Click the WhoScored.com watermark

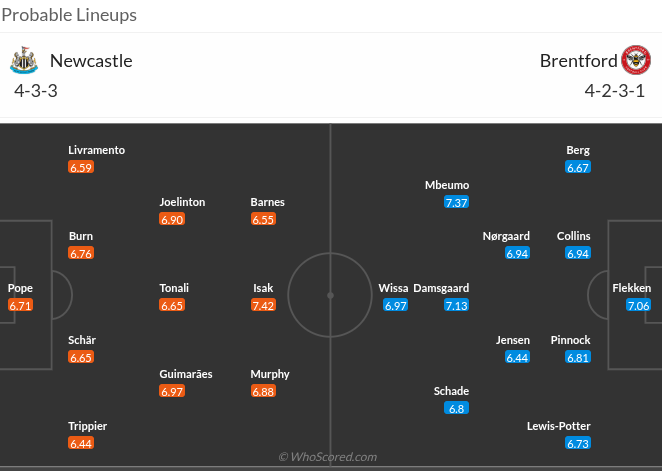(x=328, y=457)
